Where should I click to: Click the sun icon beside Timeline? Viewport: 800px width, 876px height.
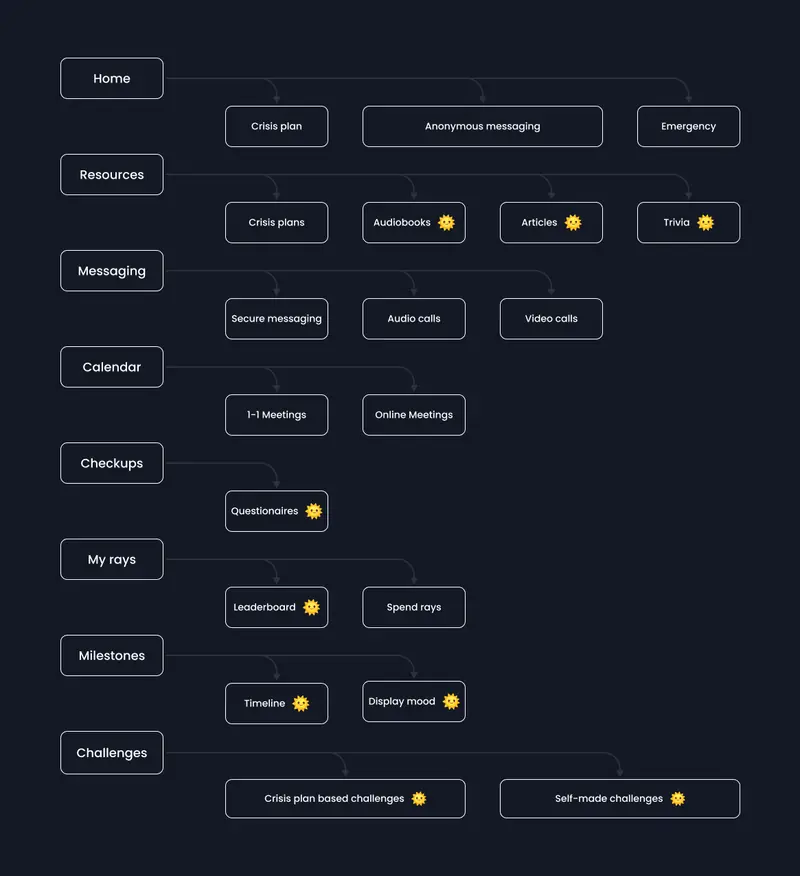tap(301, 703)
